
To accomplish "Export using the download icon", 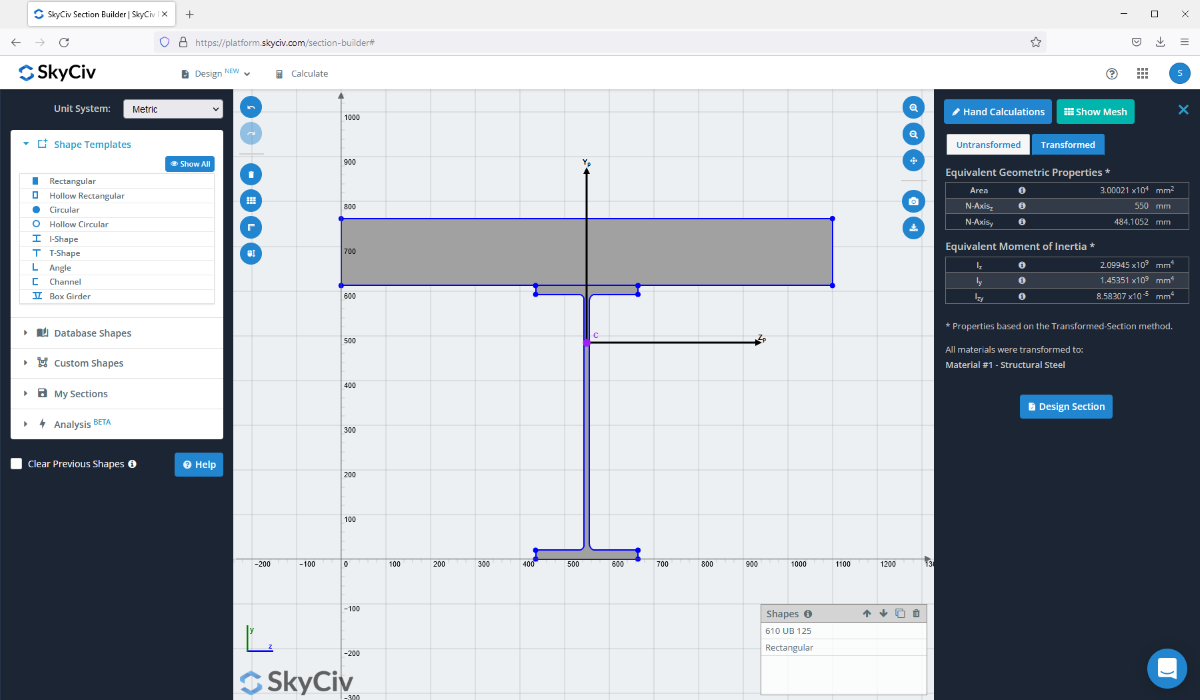I will [x=913, y=228].
